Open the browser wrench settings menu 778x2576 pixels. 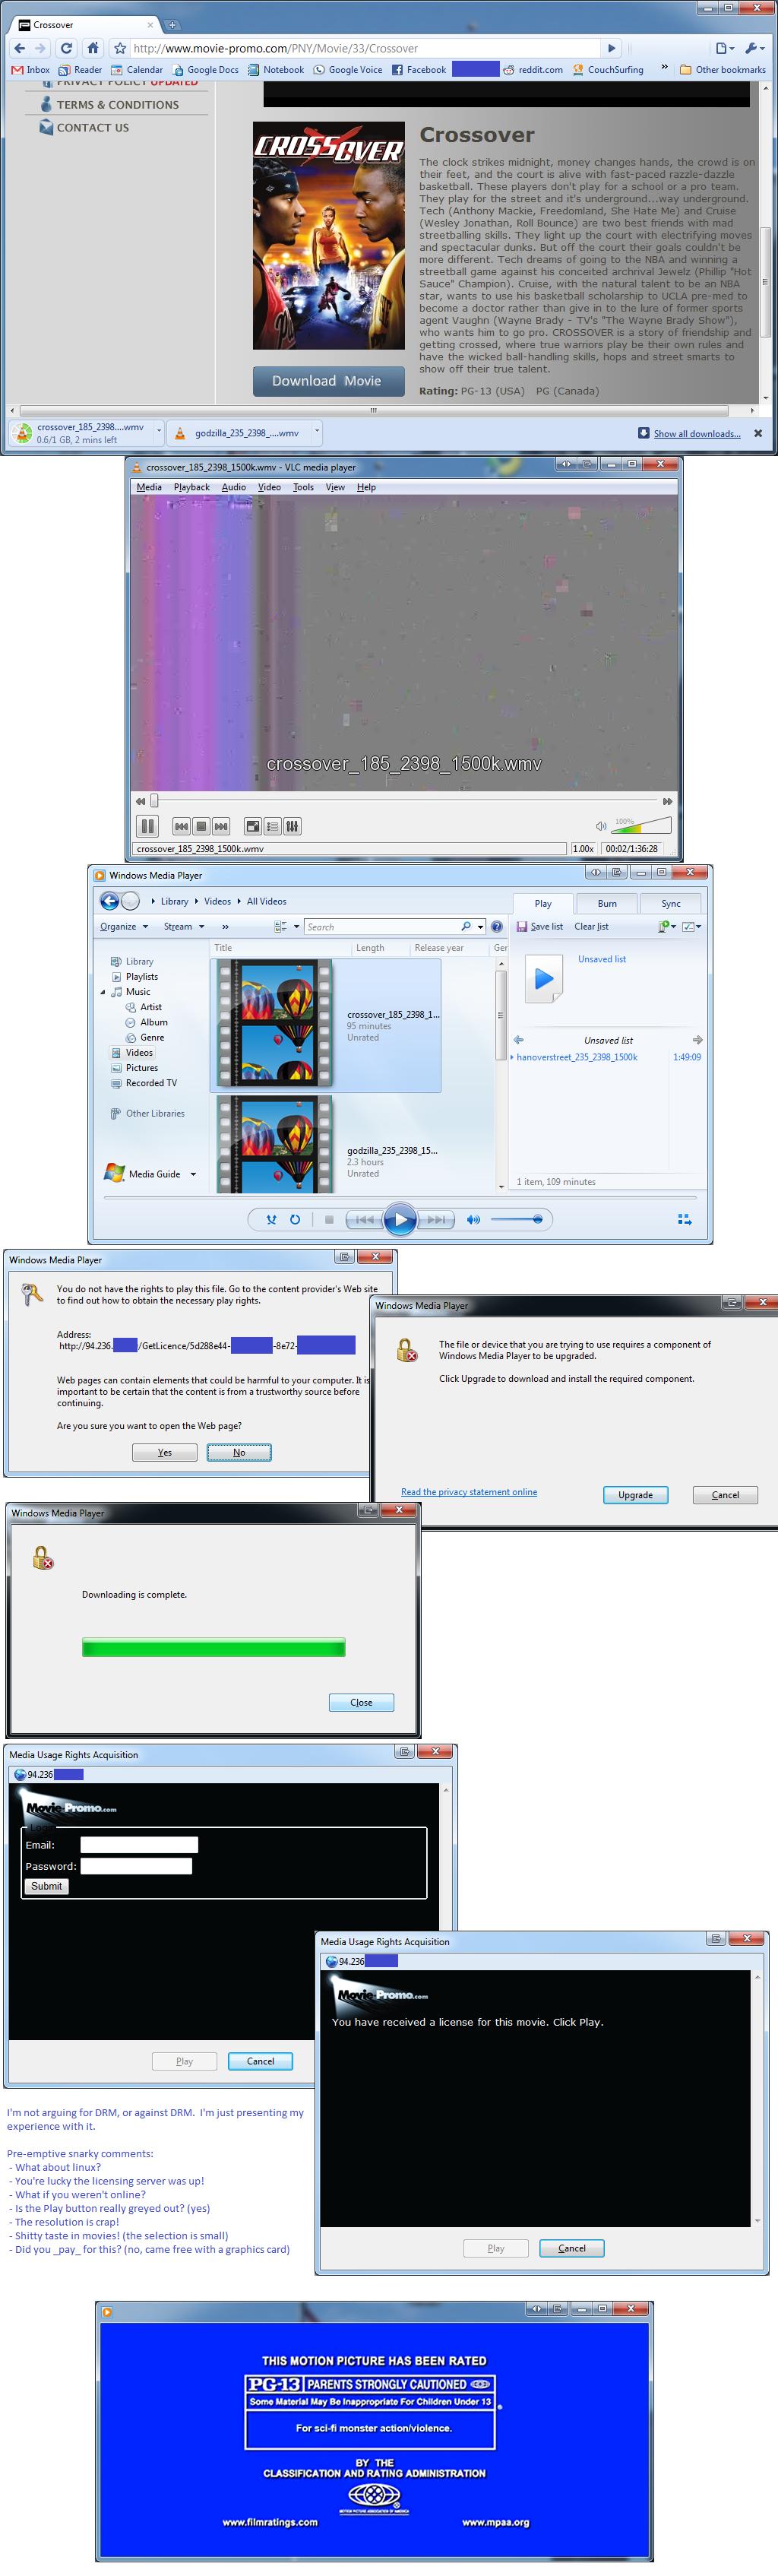pos(754,48)
